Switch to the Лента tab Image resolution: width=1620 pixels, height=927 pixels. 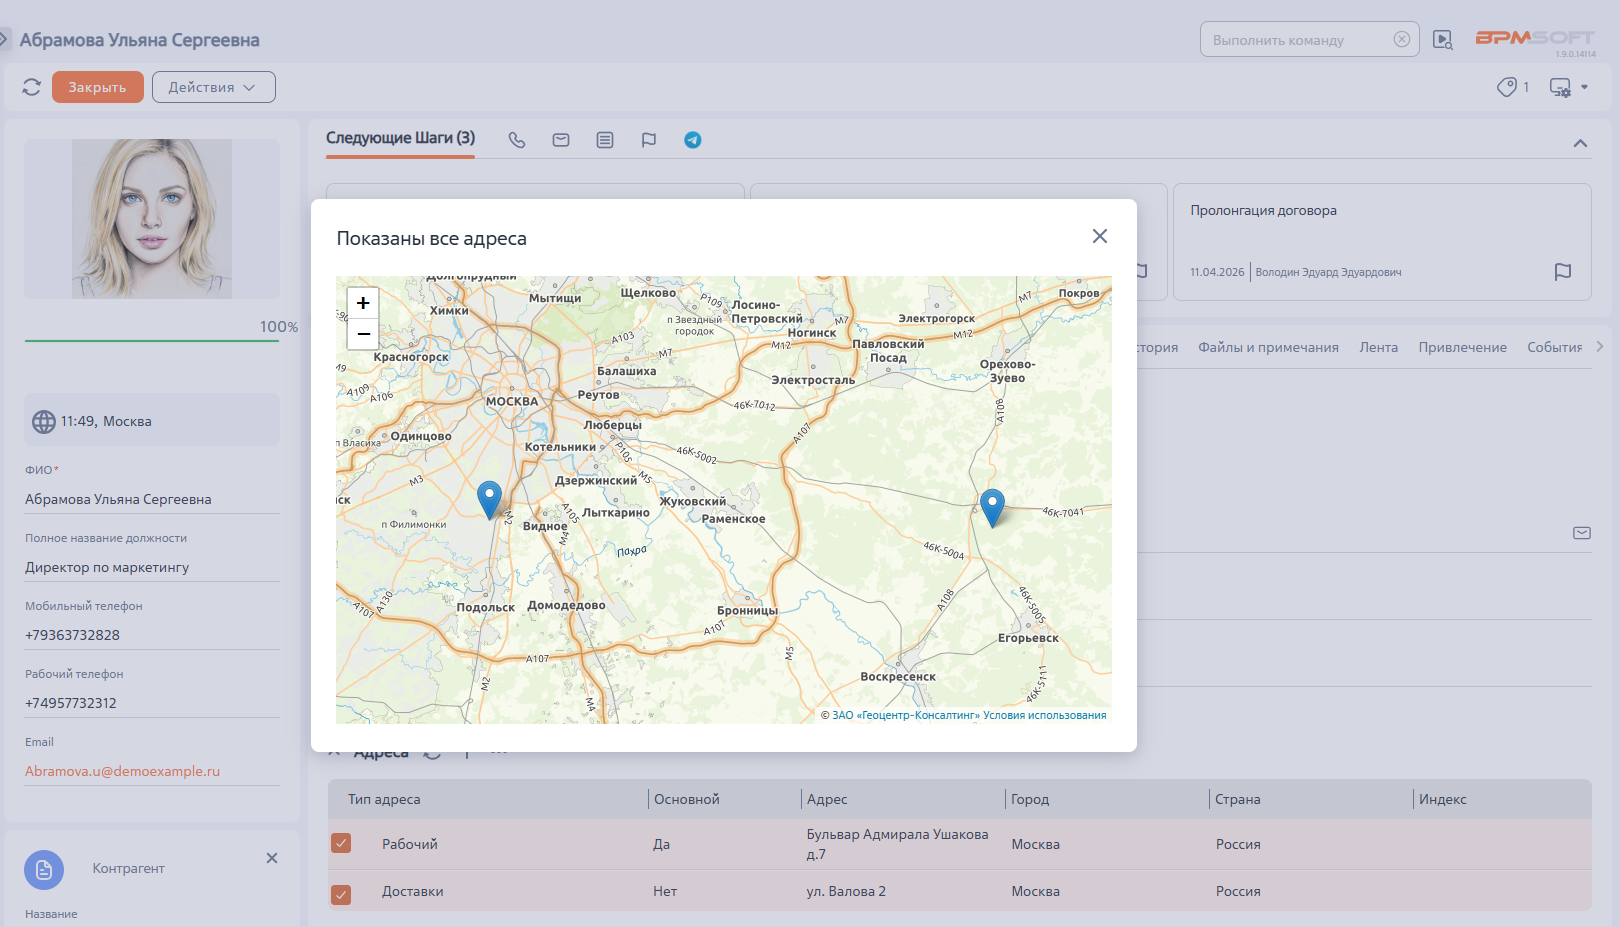click(1378, 347)
